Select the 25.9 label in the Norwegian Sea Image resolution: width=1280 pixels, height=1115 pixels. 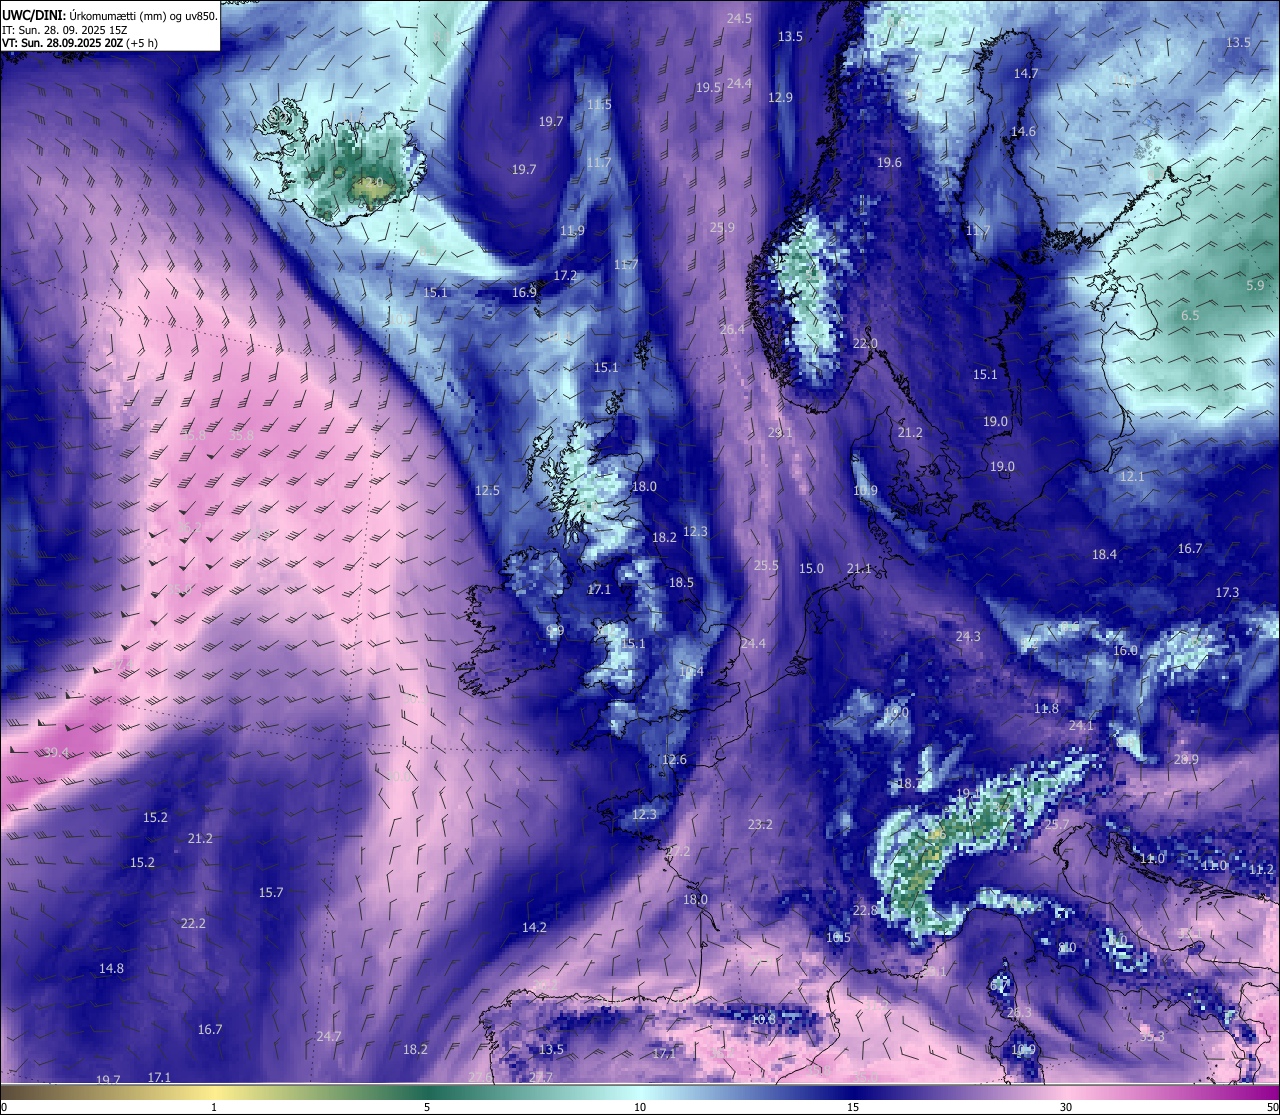click(x=722, y=228)
